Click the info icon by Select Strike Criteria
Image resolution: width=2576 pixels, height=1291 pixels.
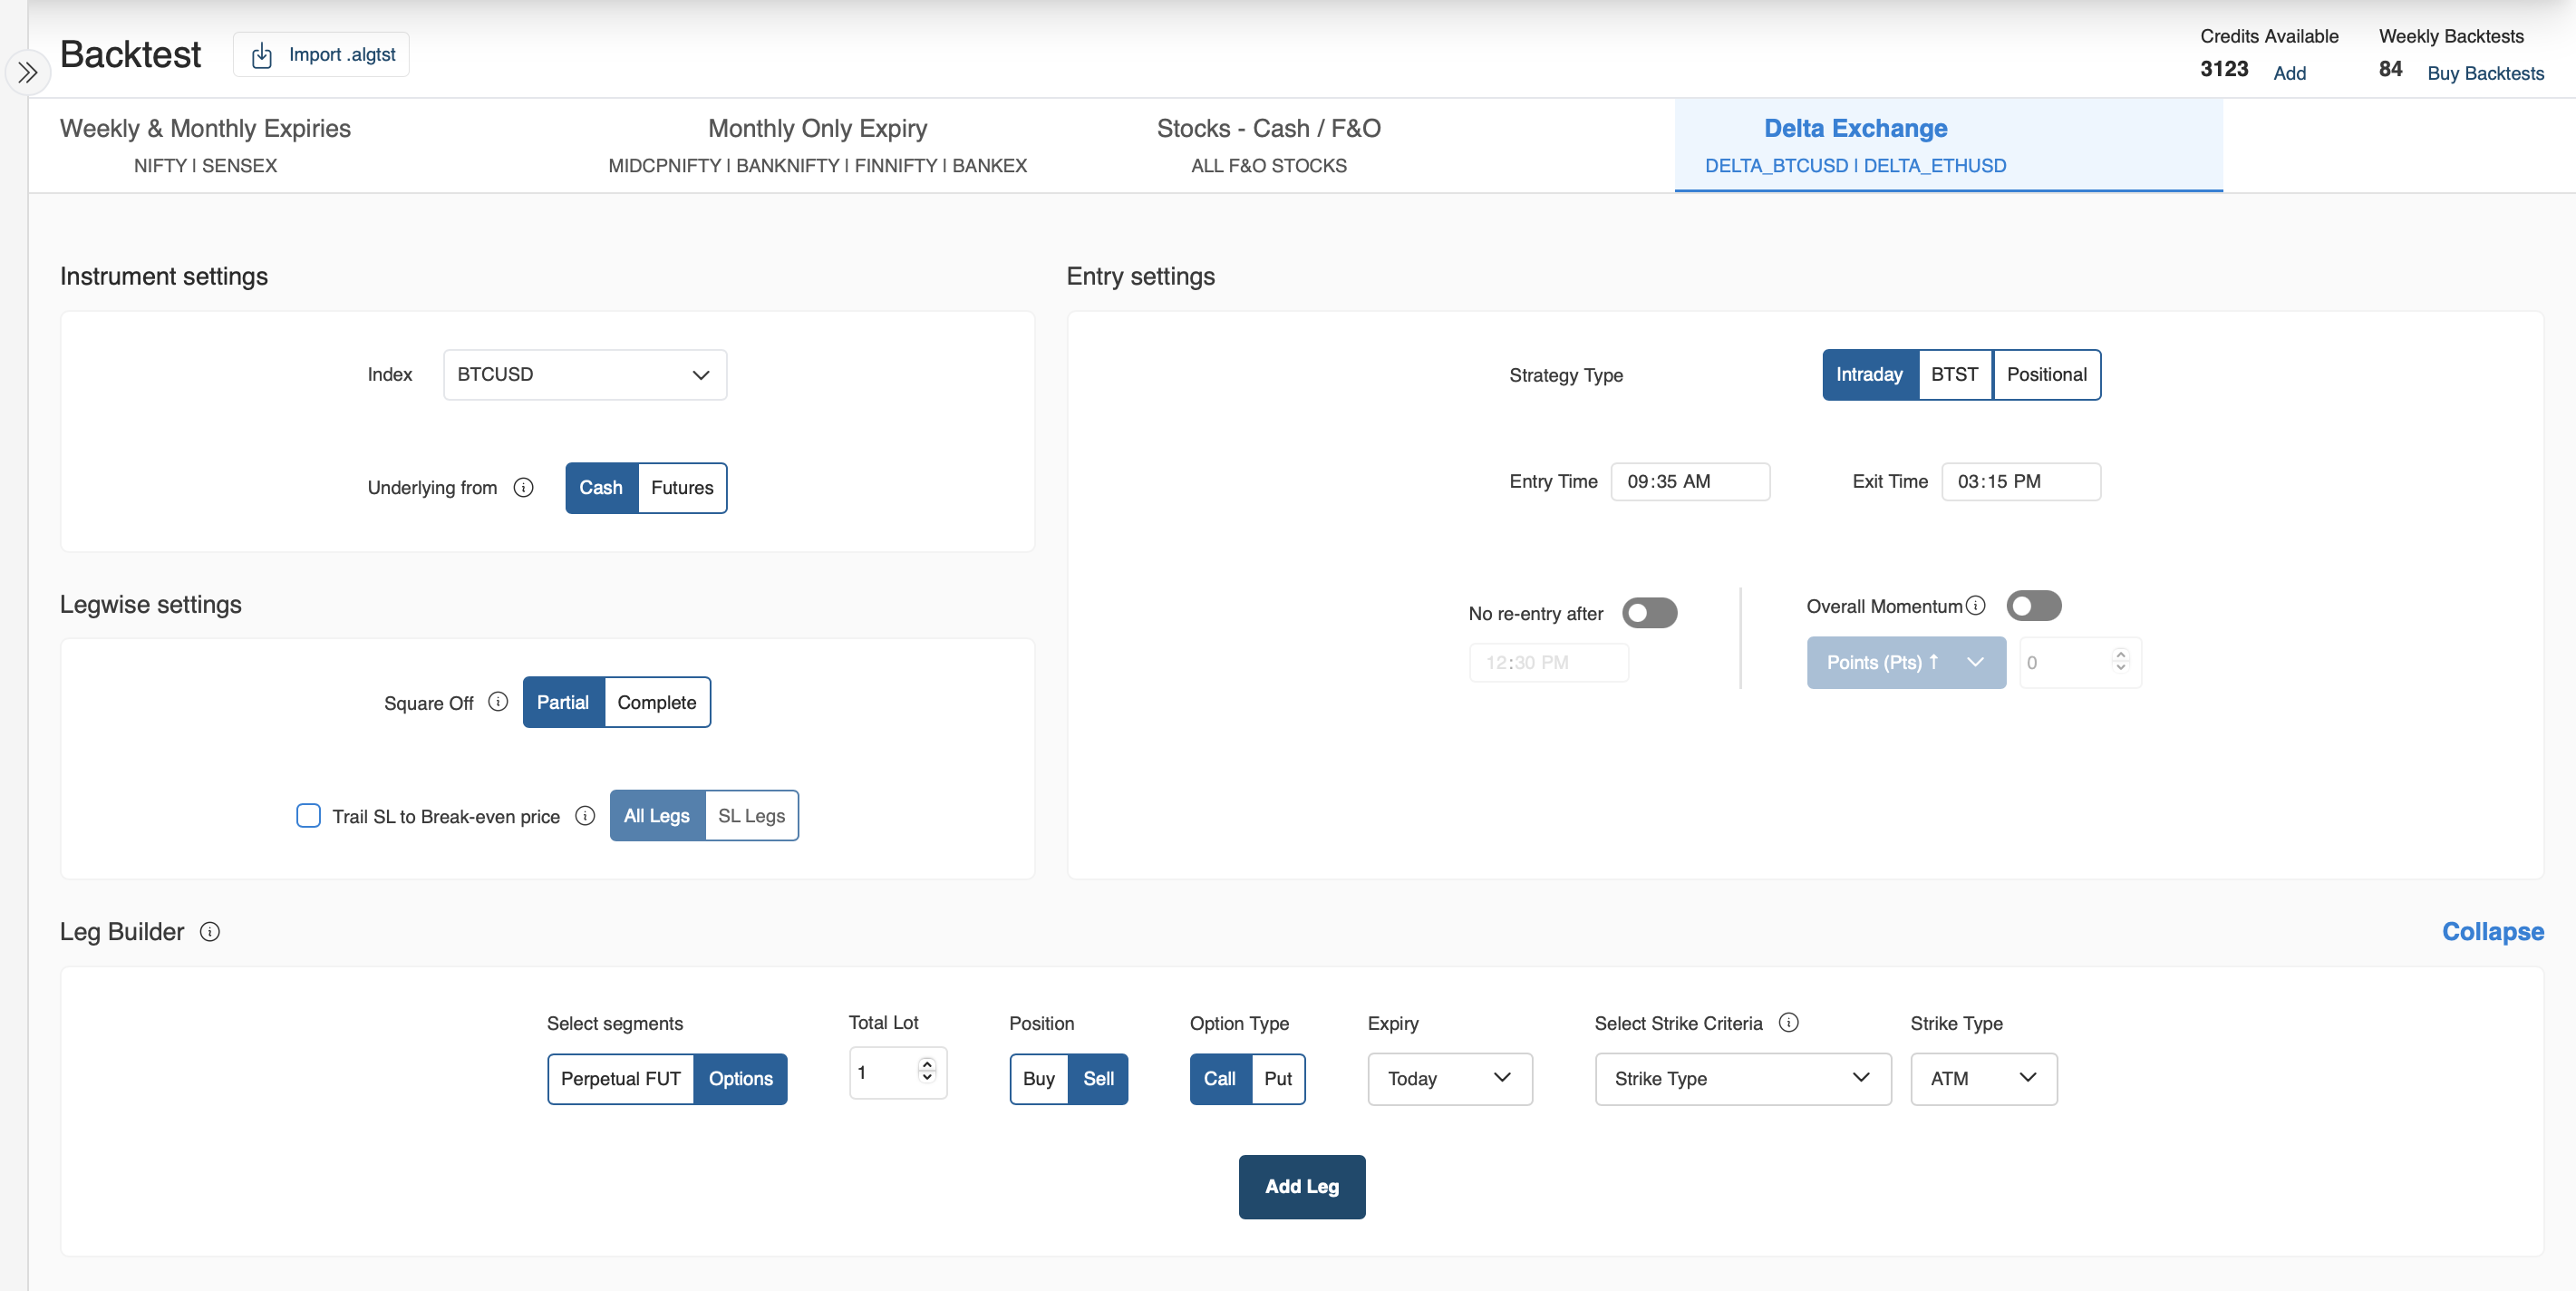pyautogui.click(x=1789, y=1022)
